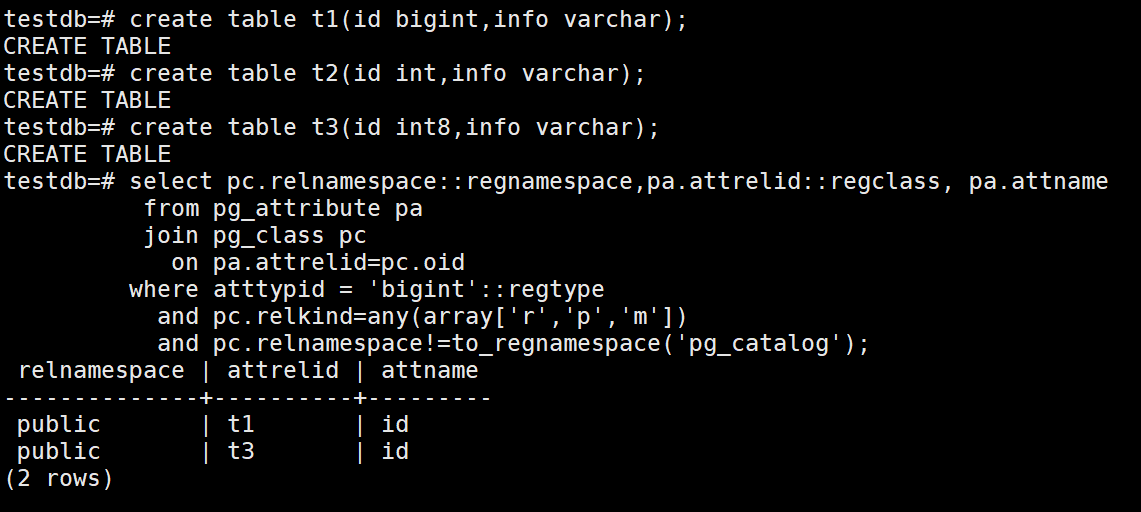The width and height of the screenshot is (1141, 512).
Task: Click 'pg_attribute' in the from clause
Action: (296, 208)
